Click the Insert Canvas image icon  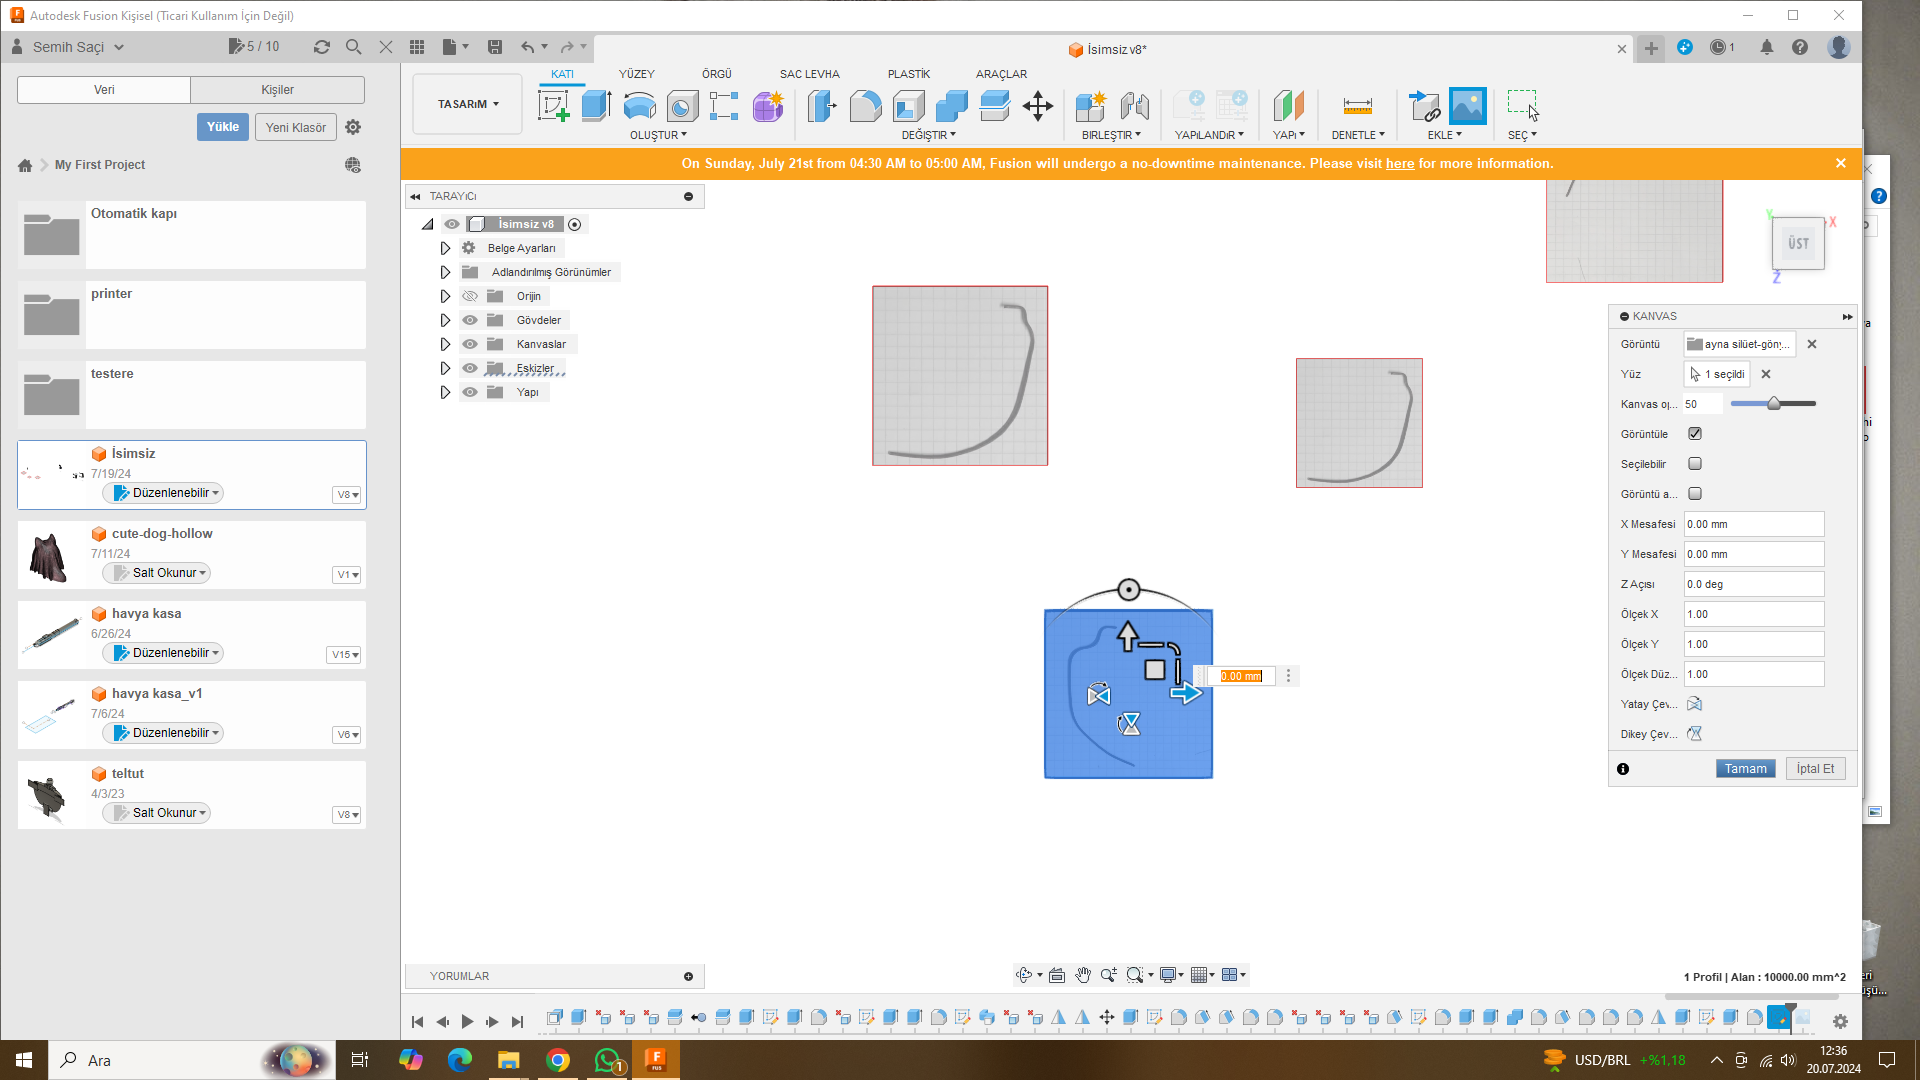(1467, 105)
